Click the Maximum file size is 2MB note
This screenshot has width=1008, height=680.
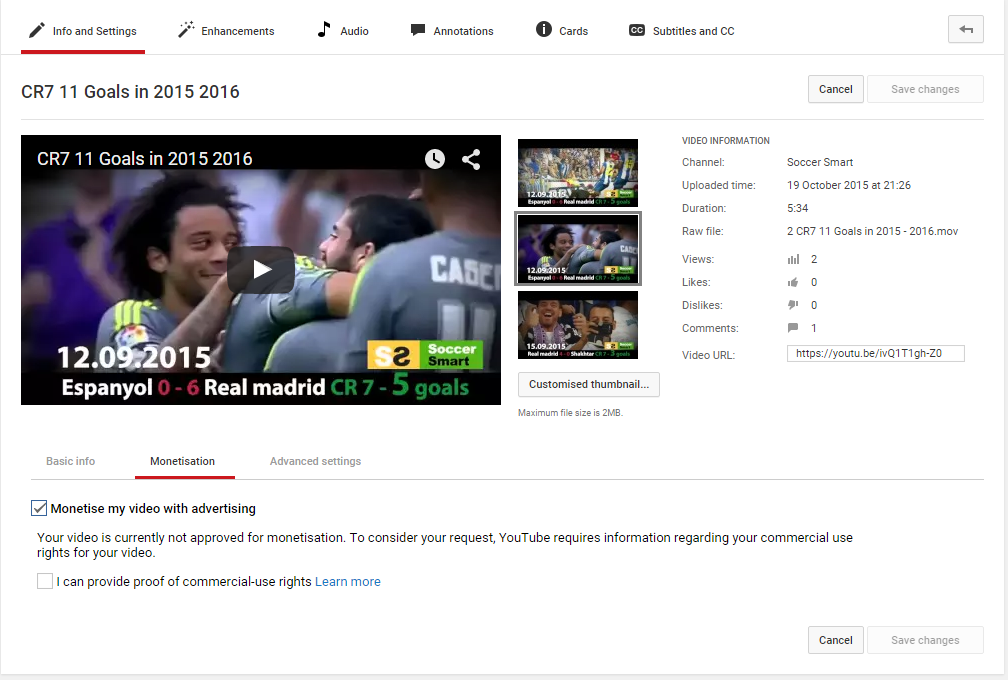(570, 413)
